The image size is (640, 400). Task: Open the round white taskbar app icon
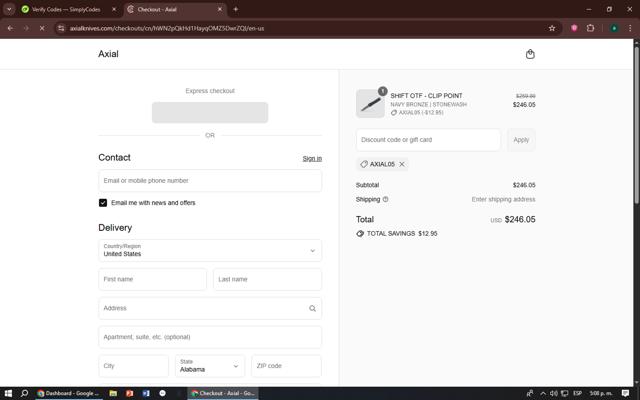point(162,393)
